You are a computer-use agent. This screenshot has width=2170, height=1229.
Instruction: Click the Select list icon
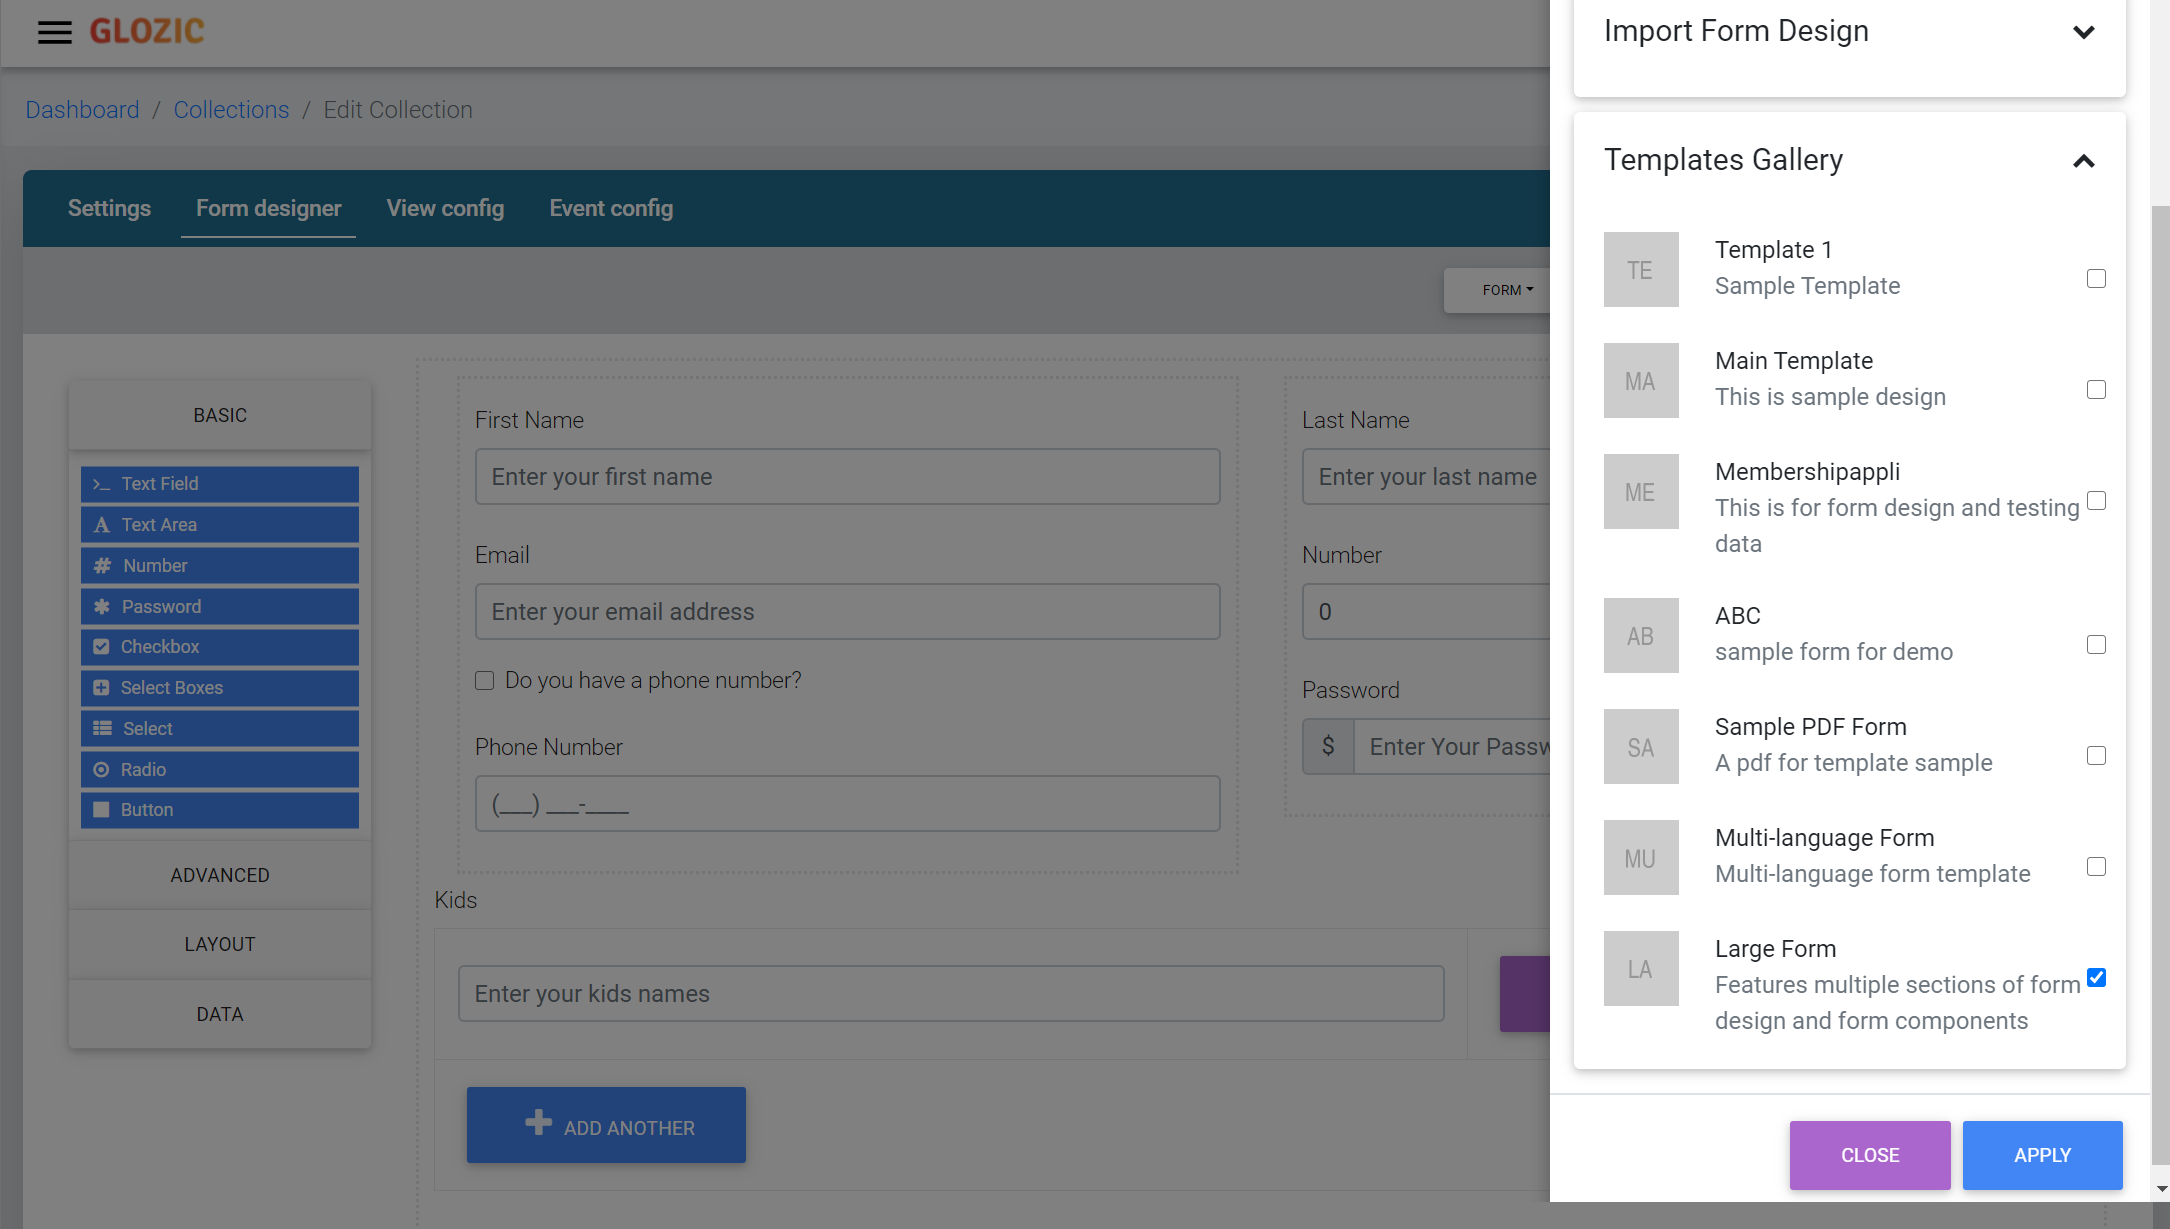click(102, 729)
